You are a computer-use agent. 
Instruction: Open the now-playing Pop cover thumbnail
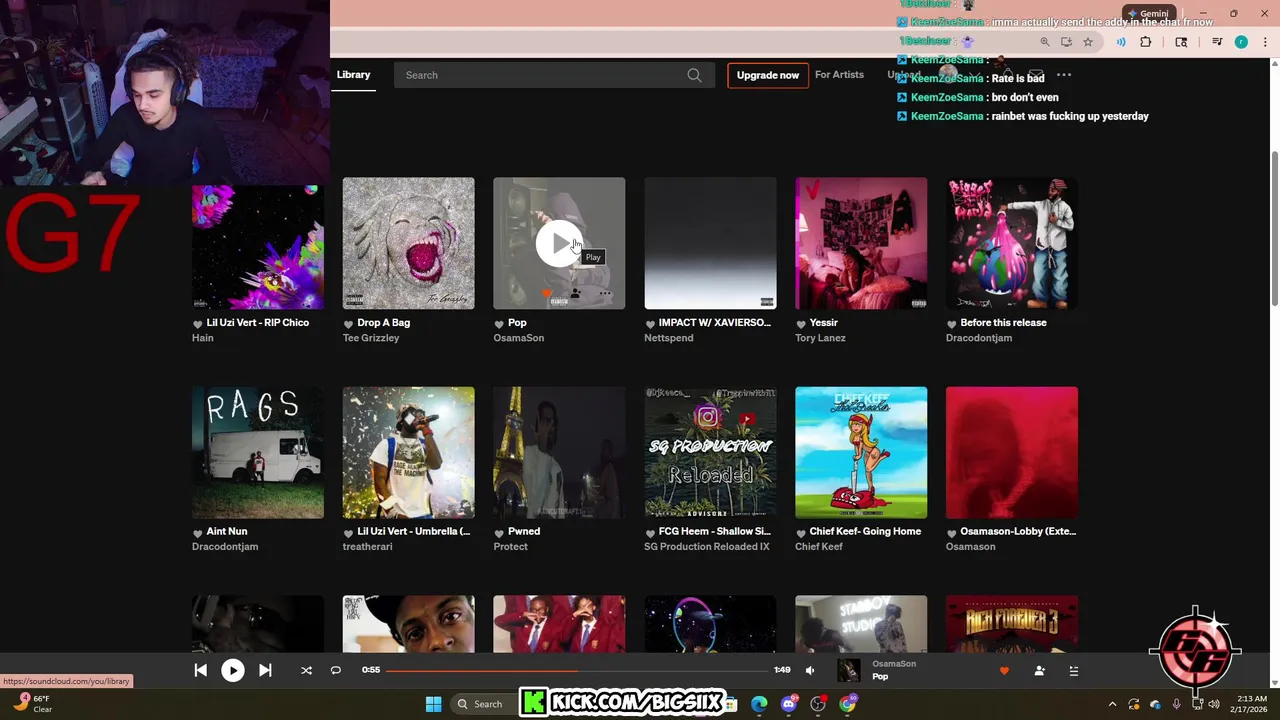(849, 671)
